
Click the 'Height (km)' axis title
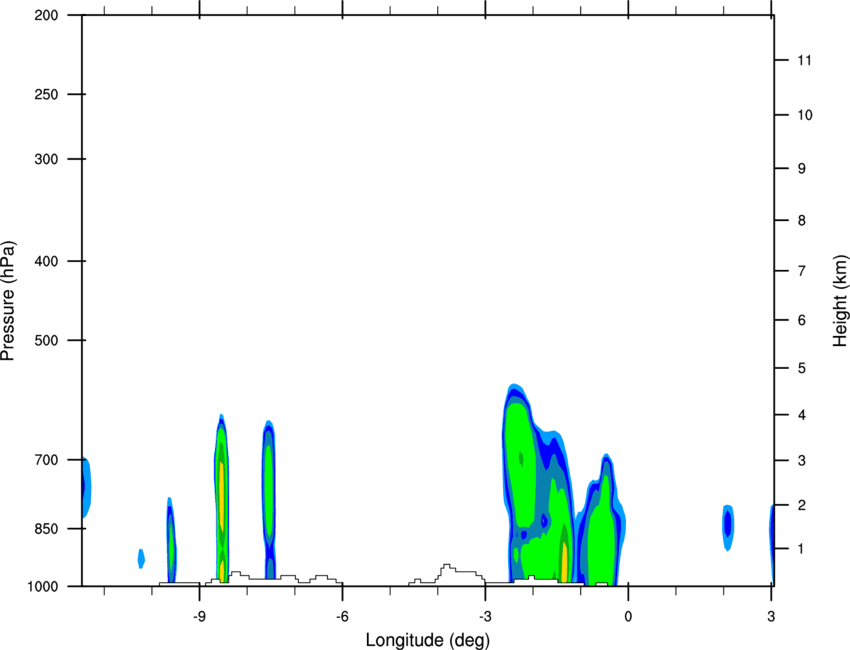pos(840,301)
